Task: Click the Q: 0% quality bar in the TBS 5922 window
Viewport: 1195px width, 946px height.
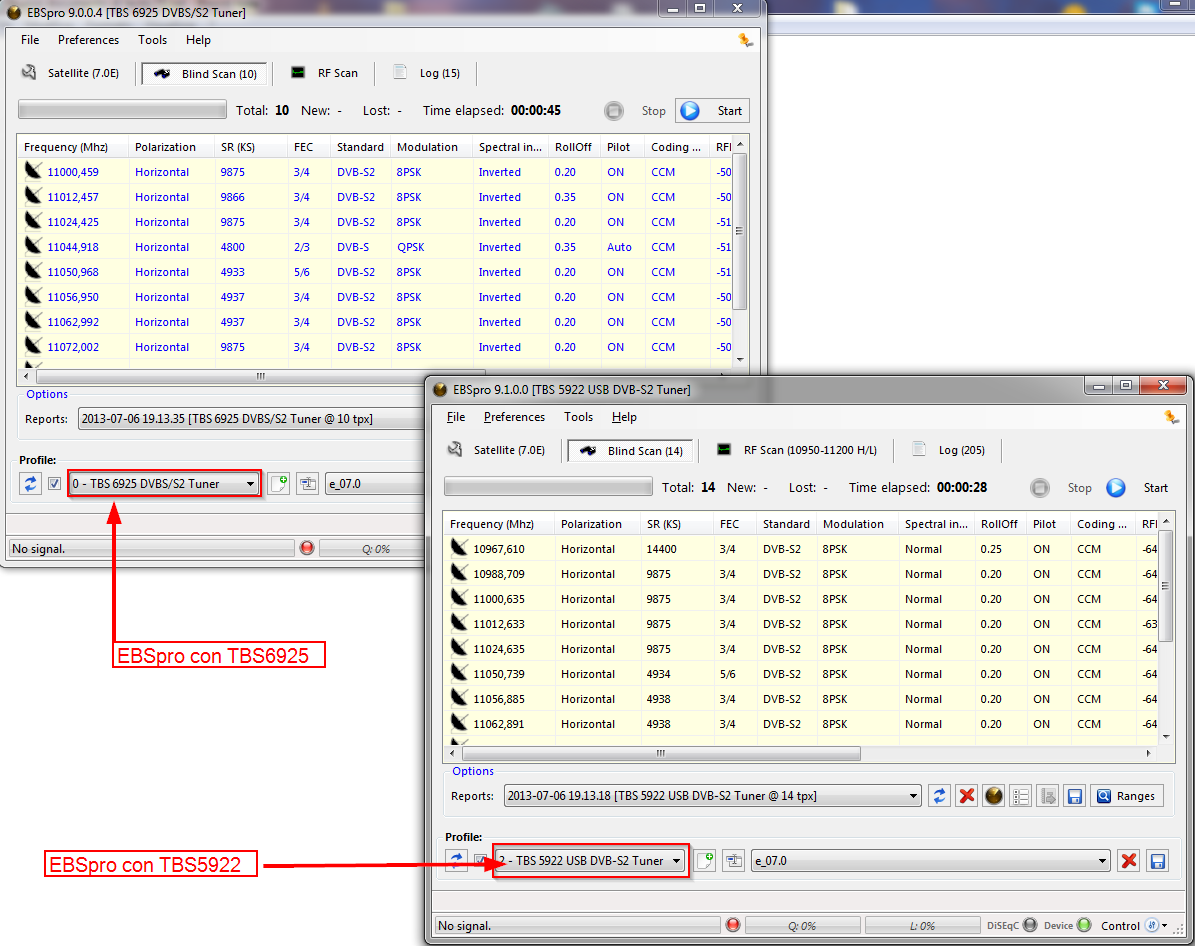Action: (803, 925)
